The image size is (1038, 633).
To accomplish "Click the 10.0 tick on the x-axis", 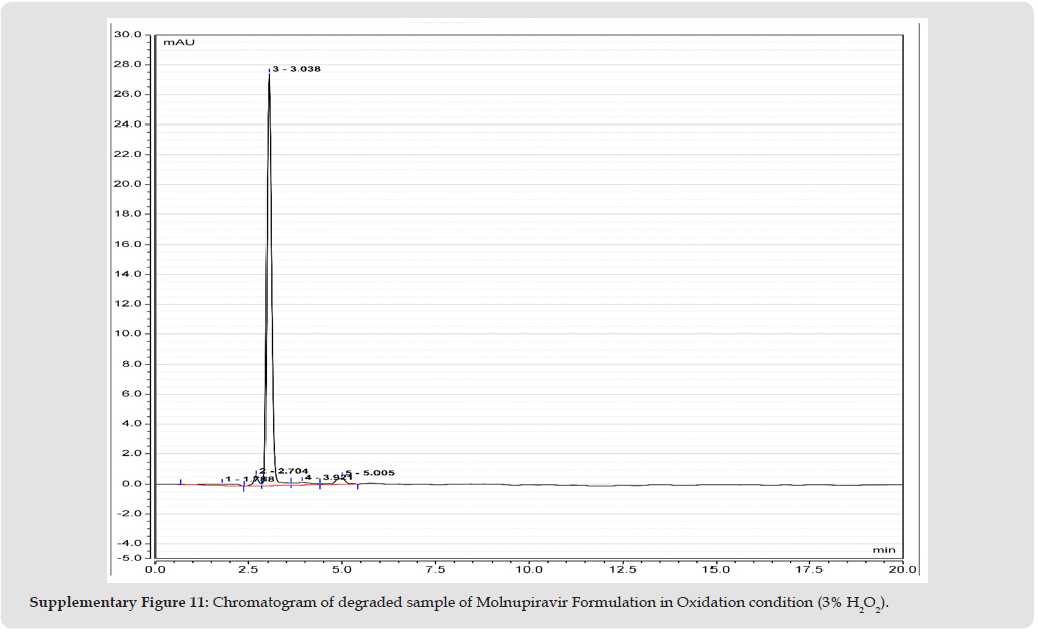I will 529,569.
